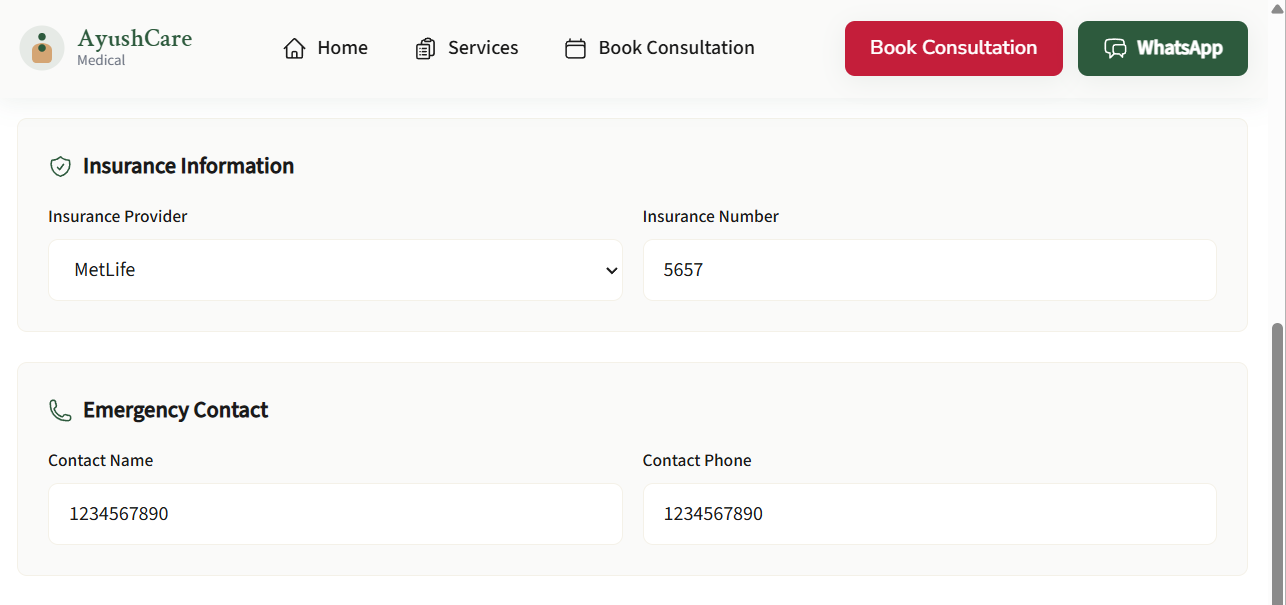Click the AyushCare logo icon
The height and width of the screenshot is (605, 1286).
(42, 48)
